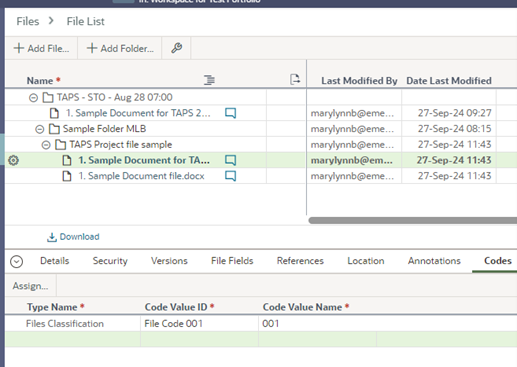
Task: Sort by Date Last Modified column header
Action: (449, 81)
